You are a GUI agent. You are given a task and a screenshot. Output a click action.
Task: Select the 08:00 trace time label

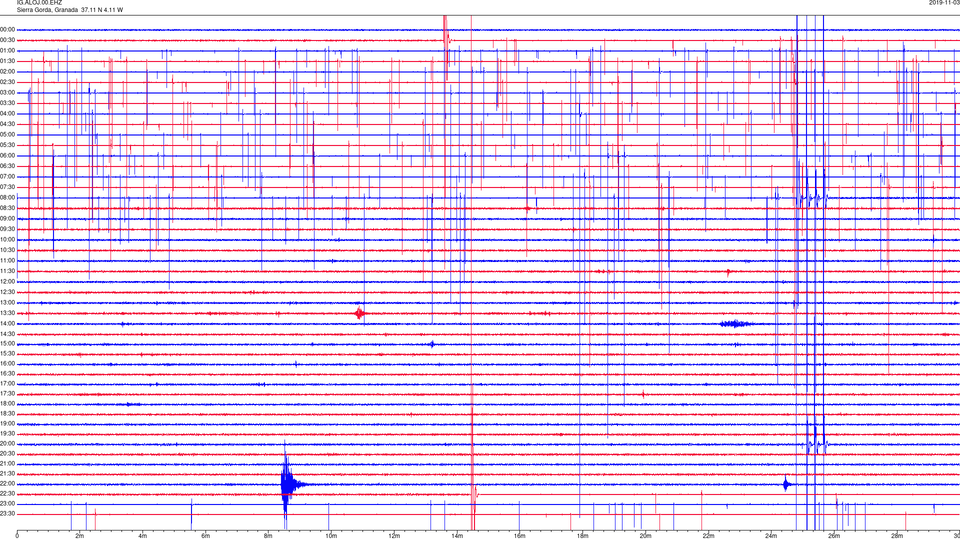click(x=8, y=198)
